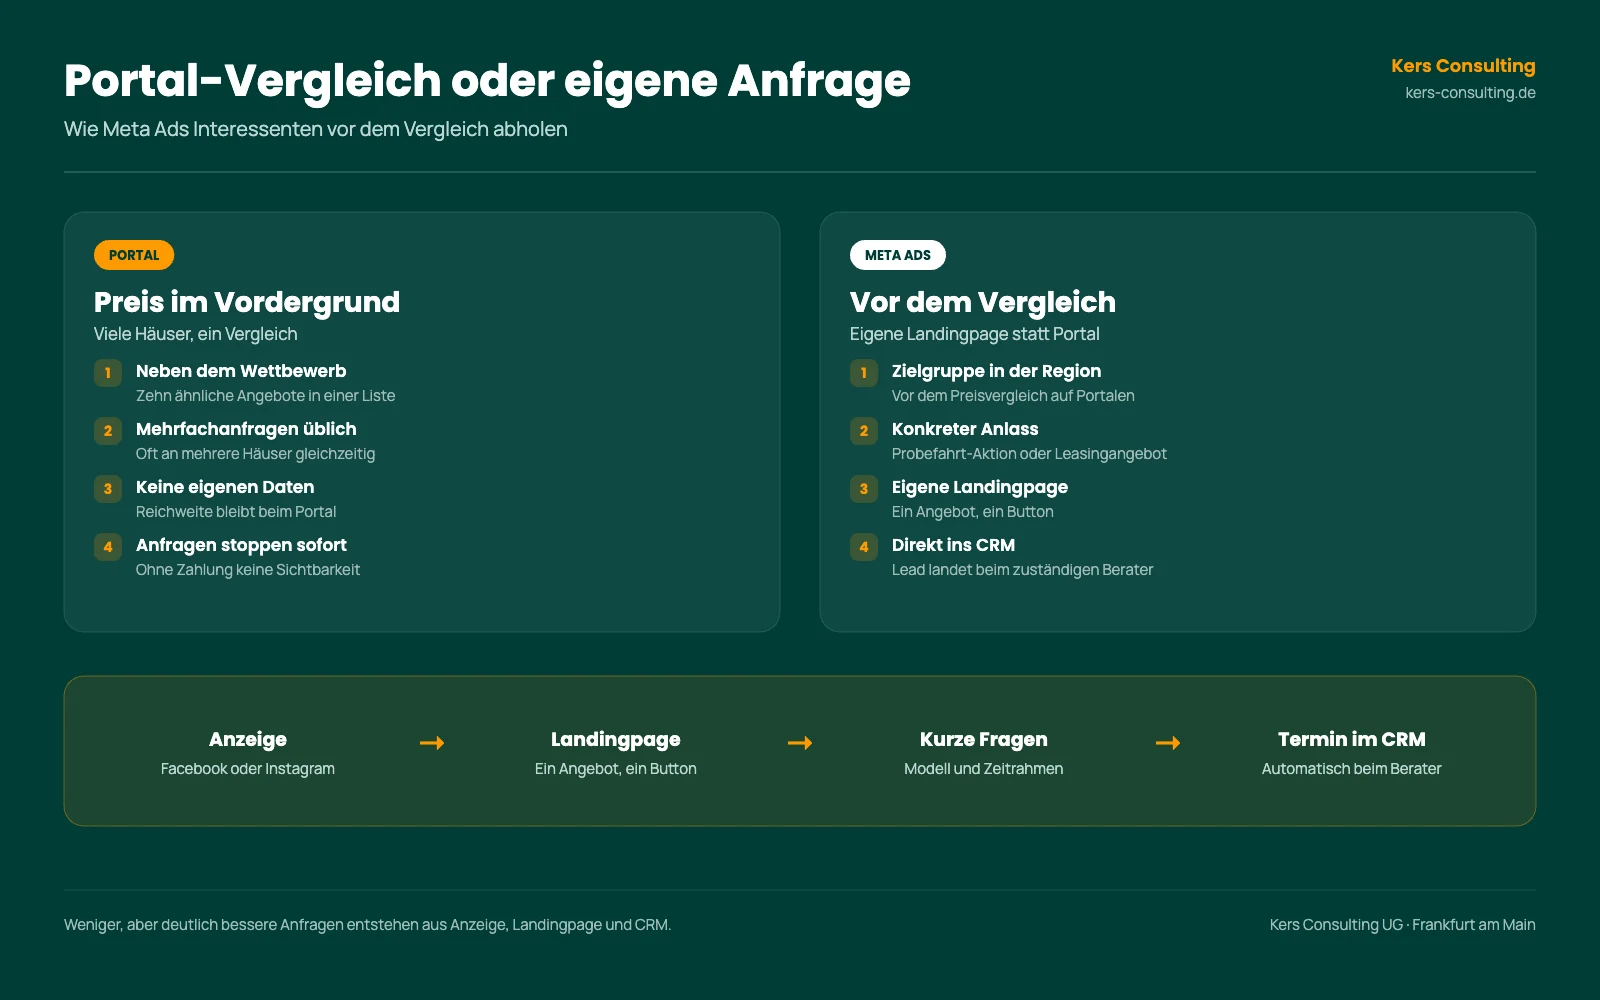Click the text Viele Häuser, ein Vergleich
The image size is (1600, 1000).
tap(196, 334)
